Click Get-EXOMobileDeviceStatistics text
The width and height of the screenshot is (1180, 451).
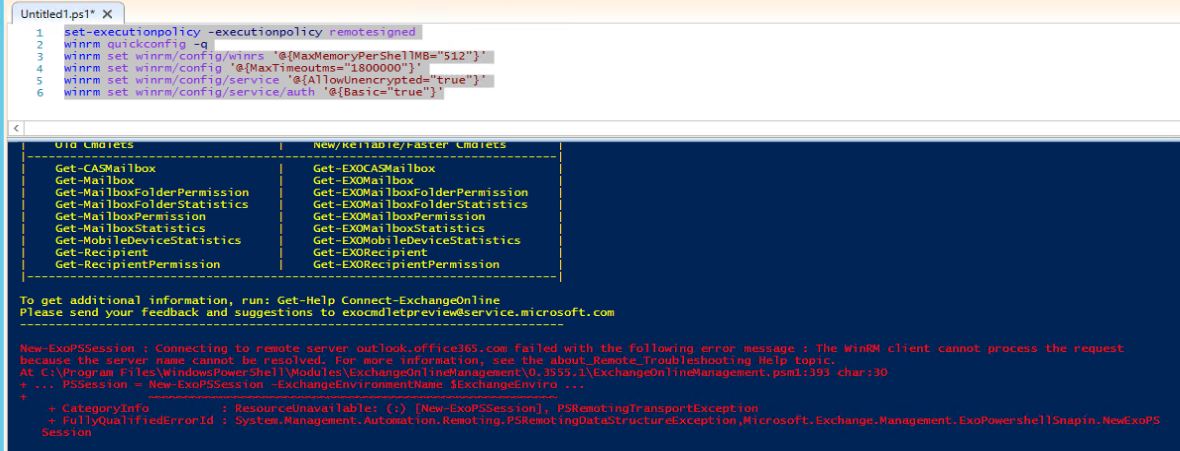click(x=417, y=241)
